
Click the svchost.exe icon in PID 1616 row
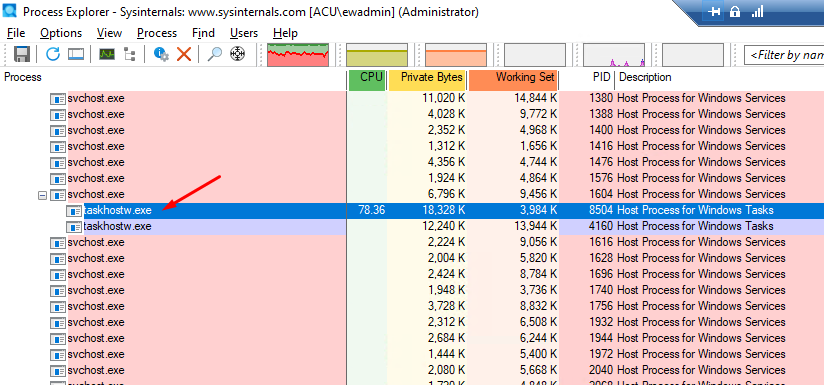[x=58, y=243]
